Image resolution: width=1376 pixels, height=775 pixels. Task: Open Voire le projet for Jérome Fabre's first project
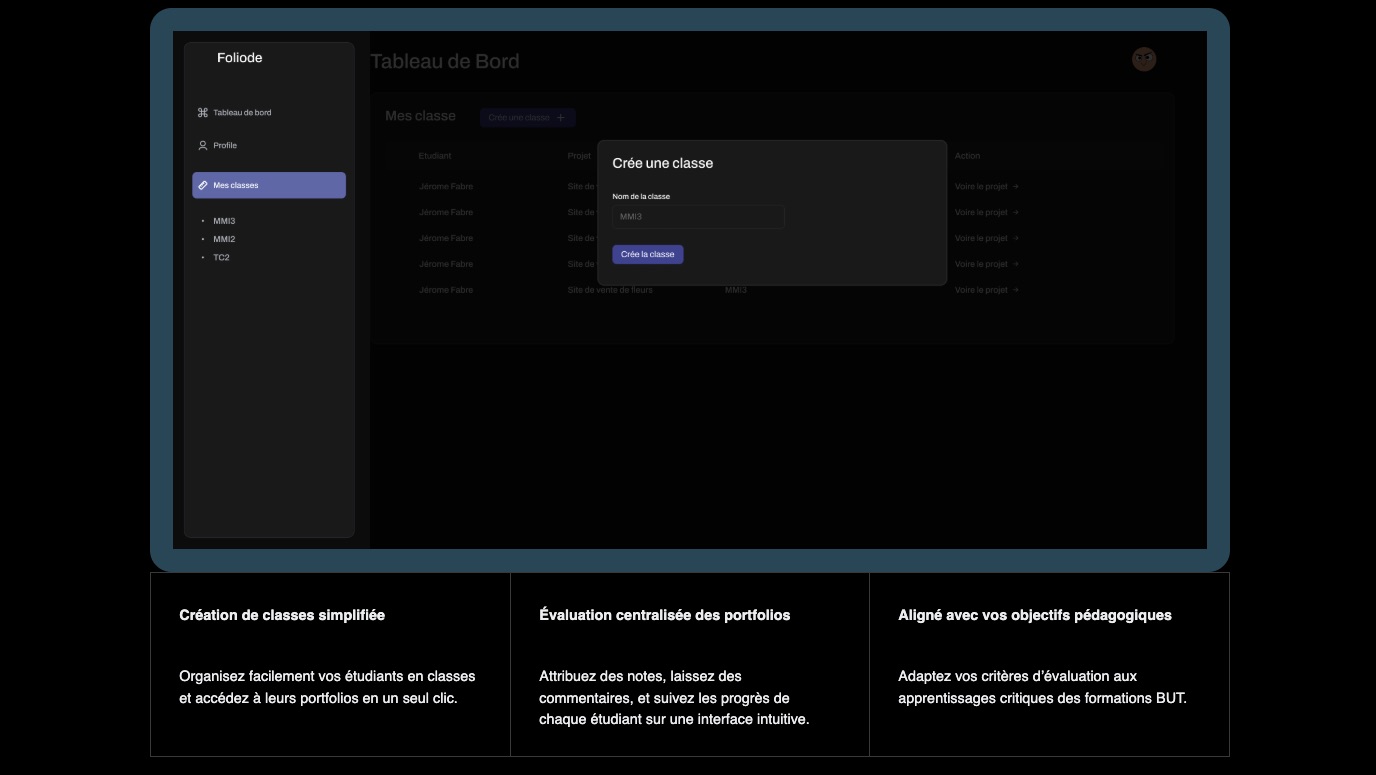[981, 186]
